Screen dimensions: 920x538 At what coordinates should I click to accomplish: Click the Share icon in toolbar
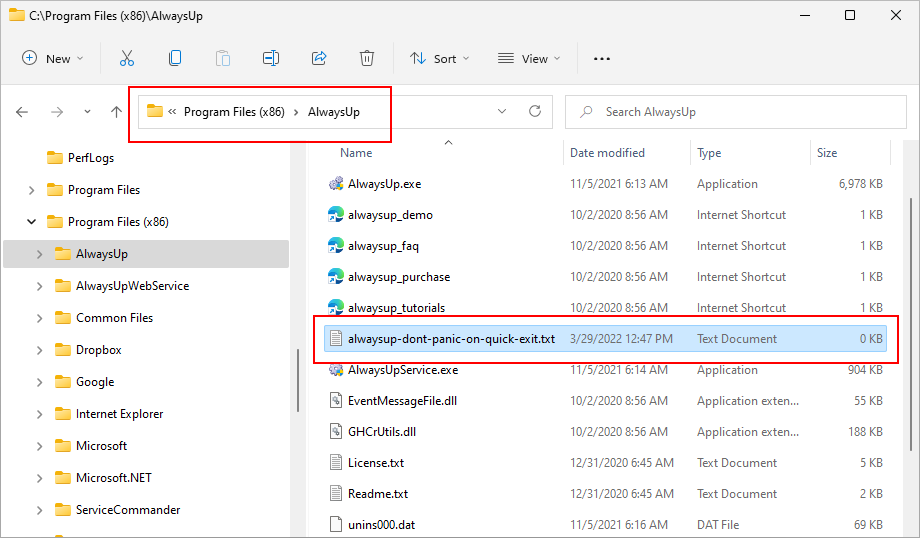pyautogui.click(x=319, y=58)
